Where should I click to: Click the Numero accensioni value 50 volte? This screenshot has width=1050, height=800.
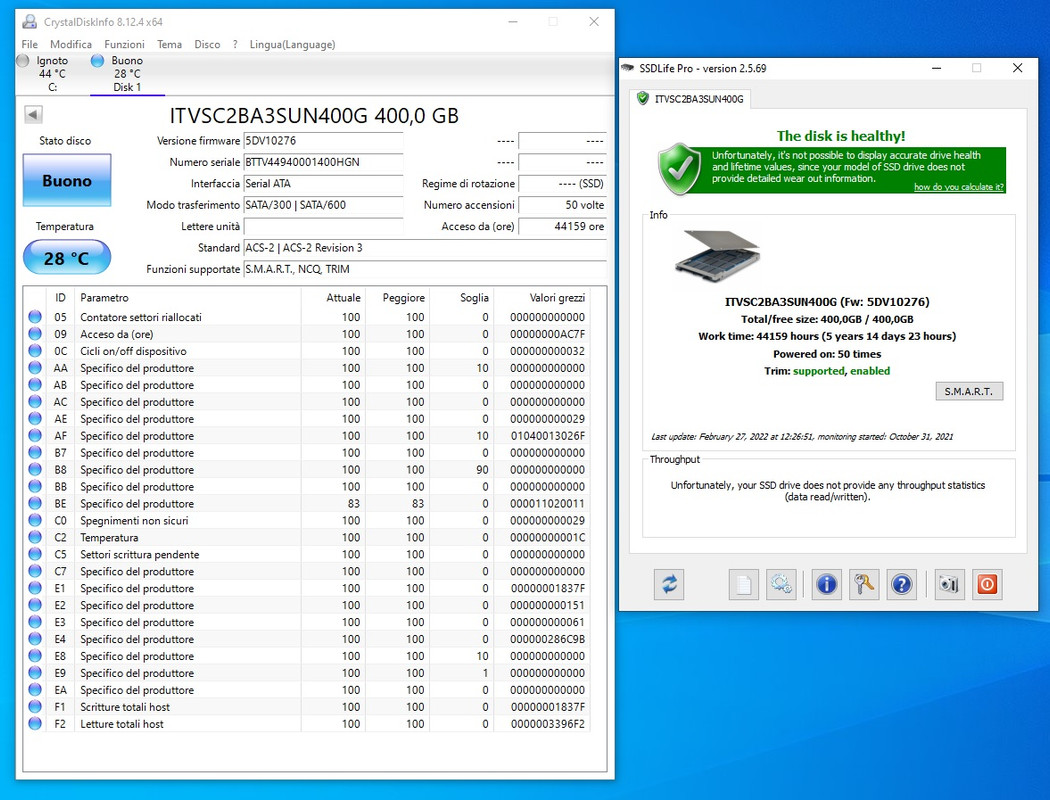[x=562, y=205]
